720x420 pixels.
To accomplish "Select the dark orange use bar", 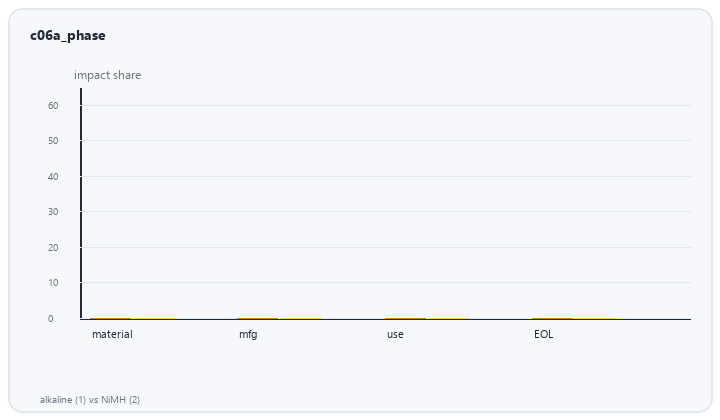I will (405, 318).
